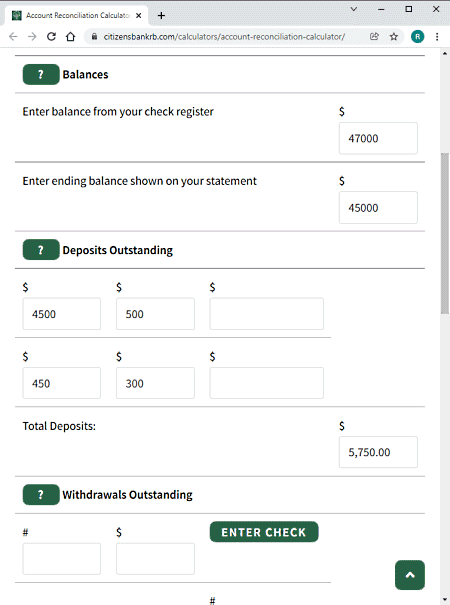The width and height of the screenshot is (450, 605).
Task: Open Chrome's three-dot menu
Action: coord(437,37)
